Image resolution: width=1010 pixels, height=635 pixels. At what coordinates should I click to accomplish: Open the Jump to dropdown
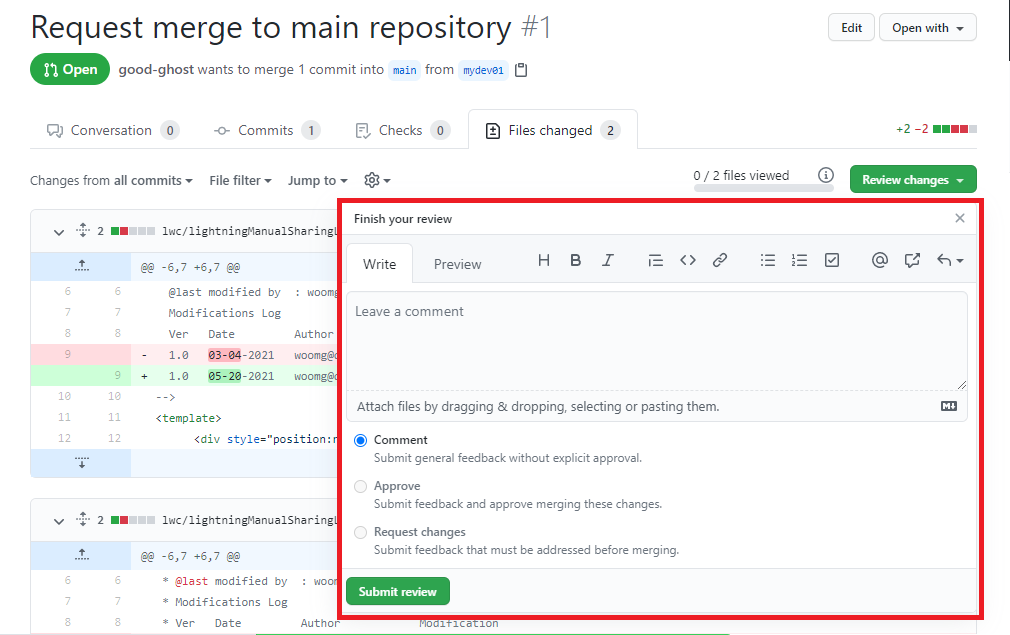(317, 180)
